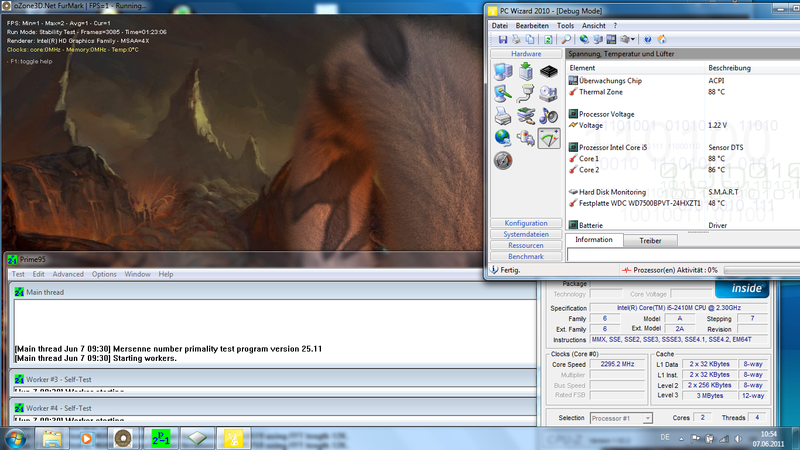This screenshot has height=450, width=800.
Task: Click the green Refresh toolbar icon
Action: click(548, 39)
